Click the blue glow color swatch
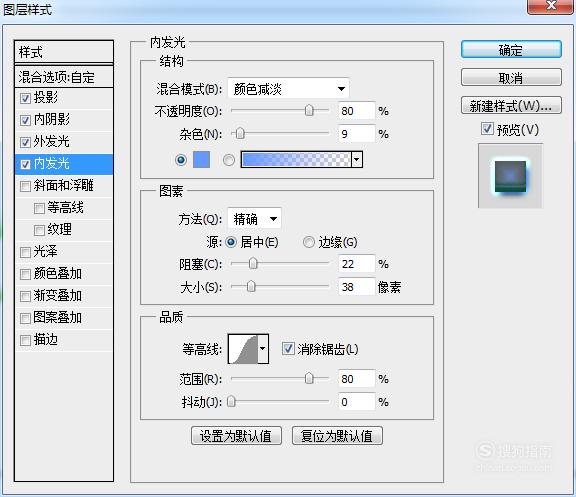The height and width of the screenshot is (497, 576). click(x=202, y=160)
